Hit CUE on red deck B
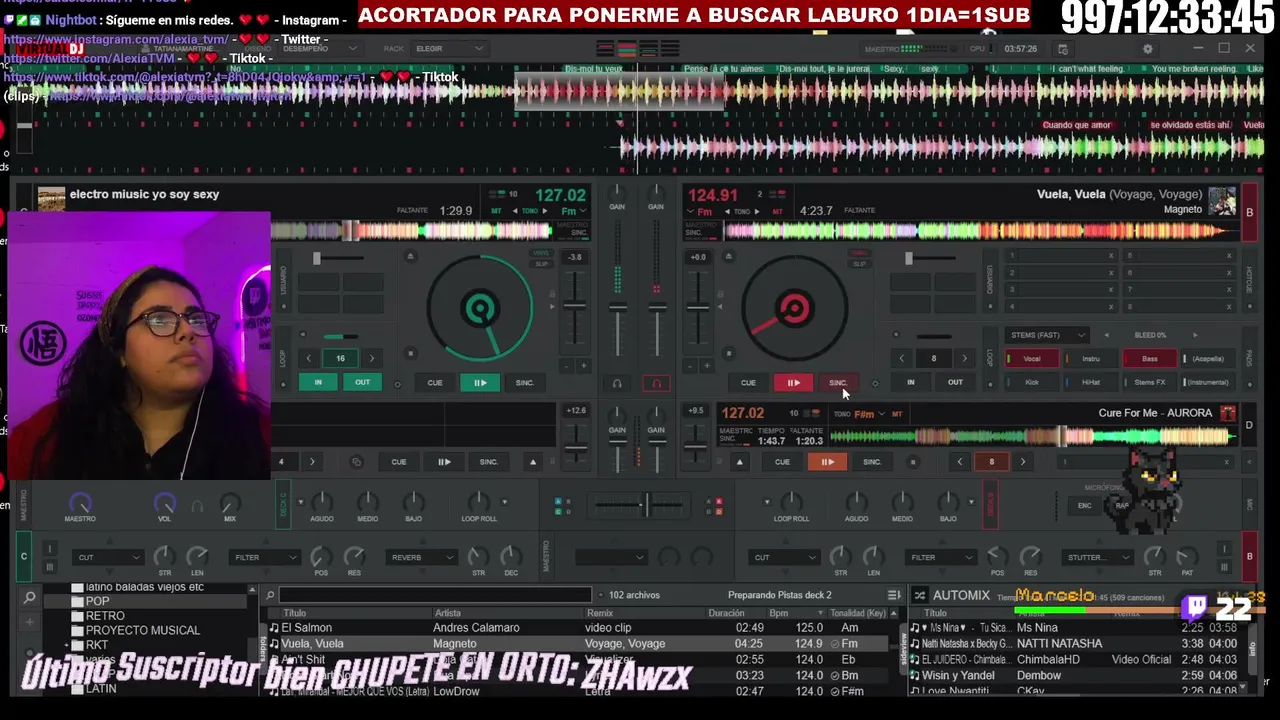 tap(748, 383)
